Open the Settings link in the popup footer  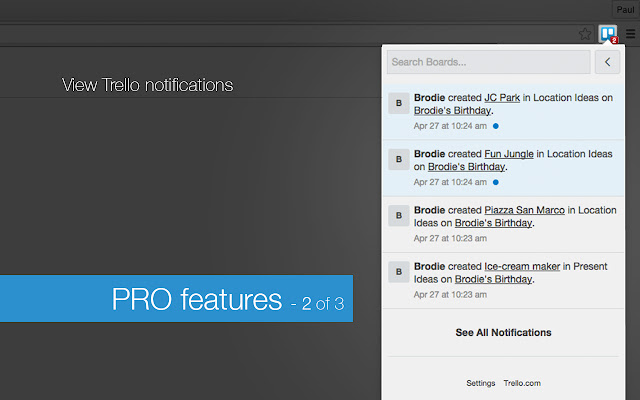(x=480, y=383)
